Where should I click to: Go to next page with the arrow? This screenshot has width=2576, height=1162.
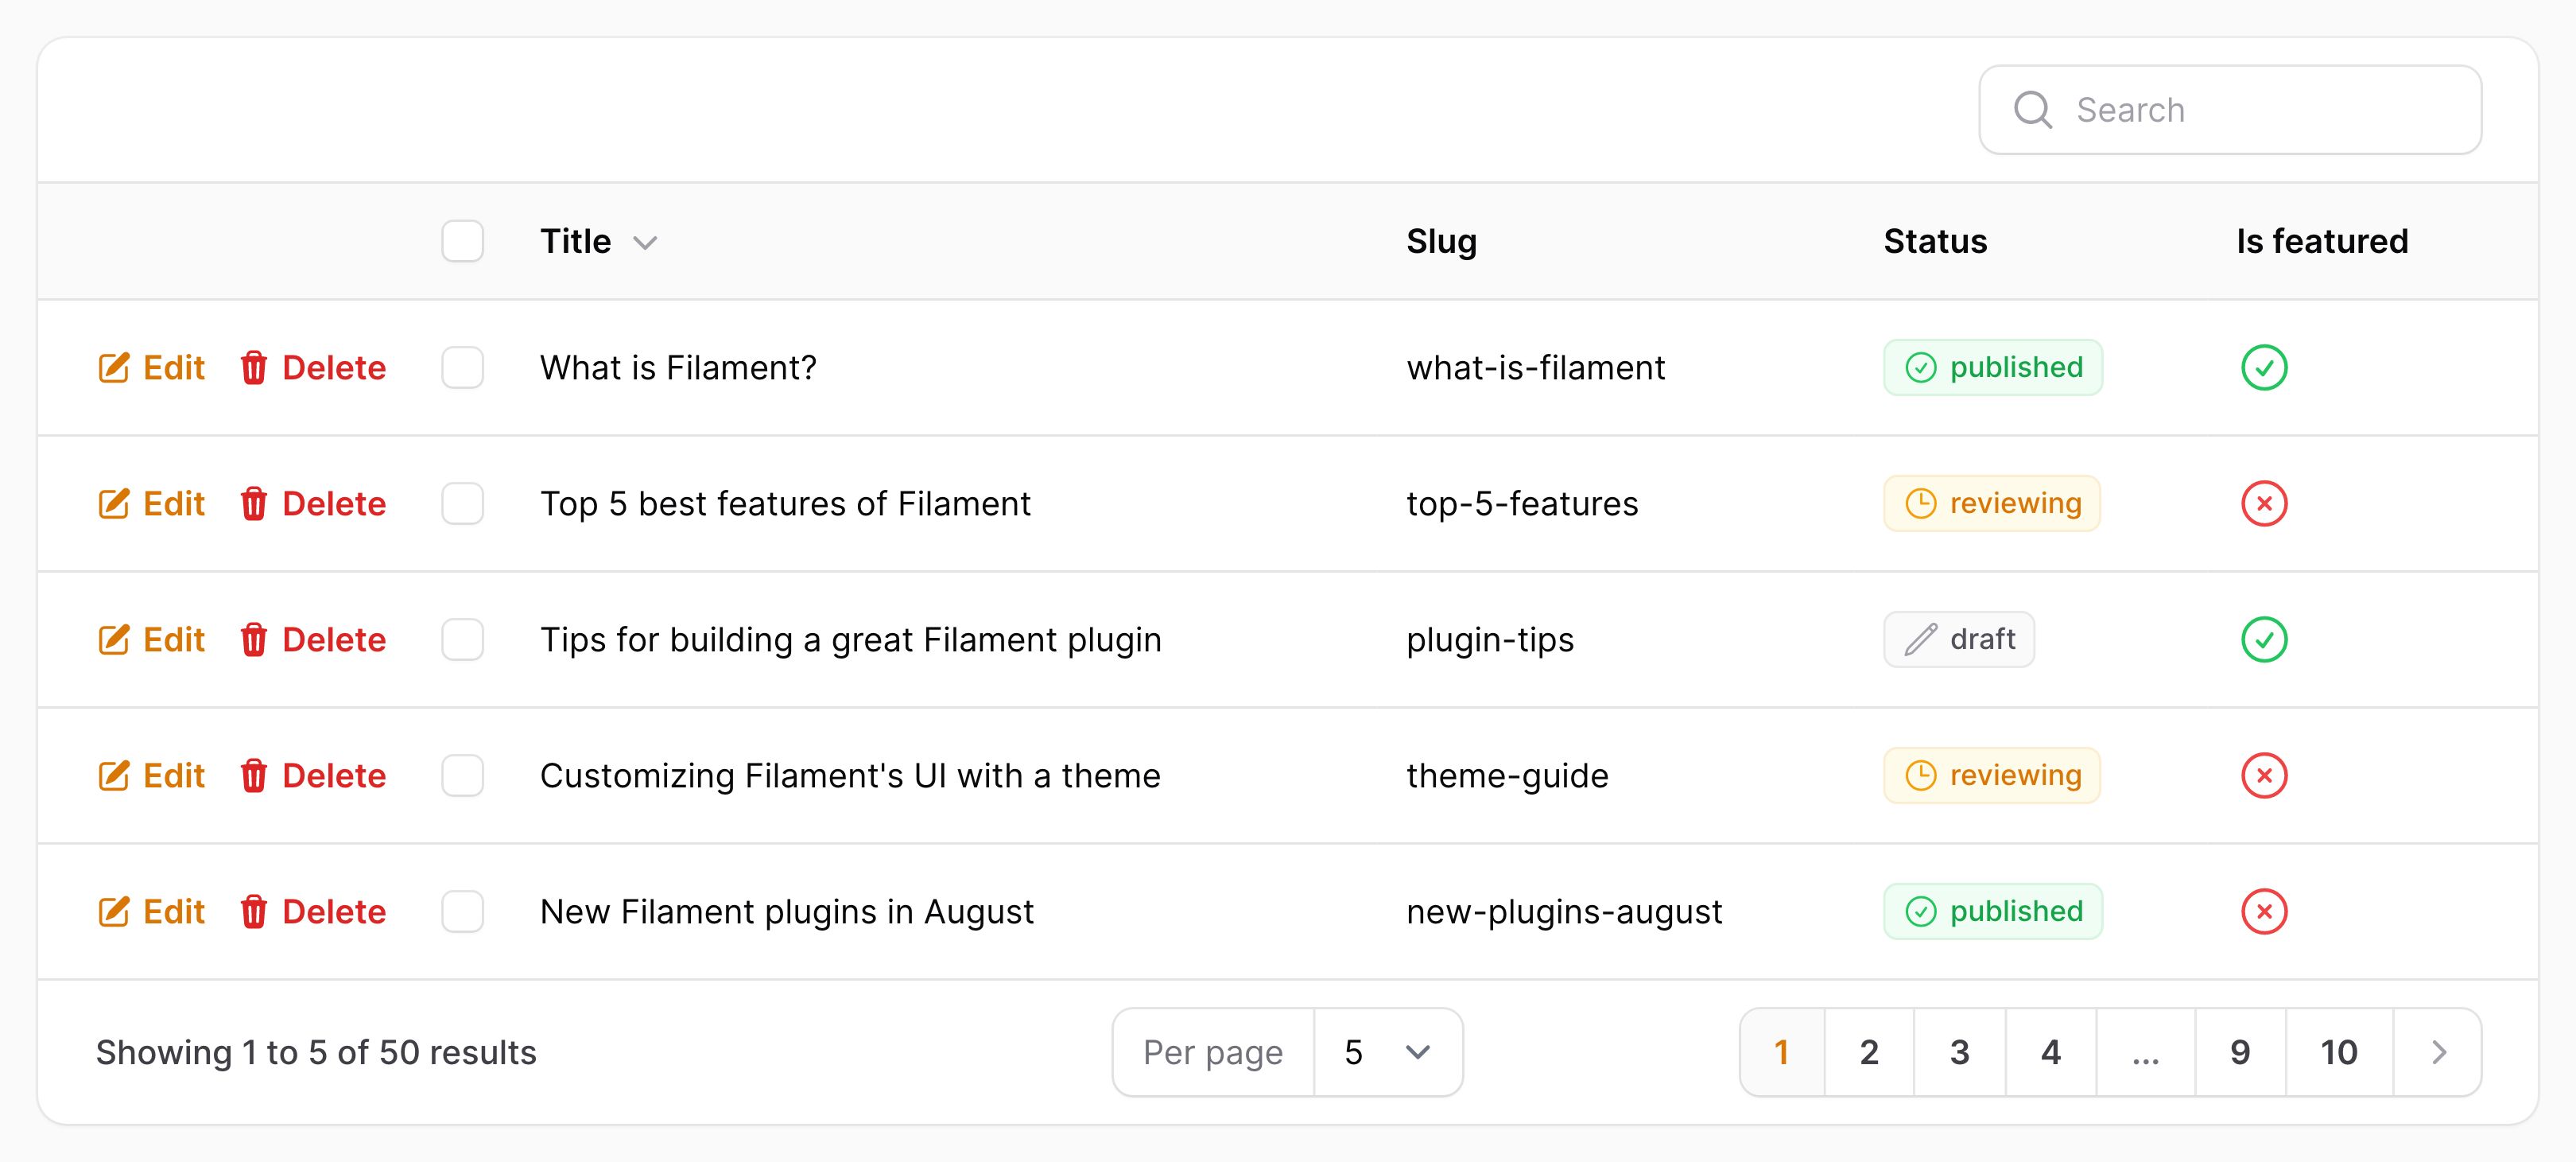click(2438, 1052)
